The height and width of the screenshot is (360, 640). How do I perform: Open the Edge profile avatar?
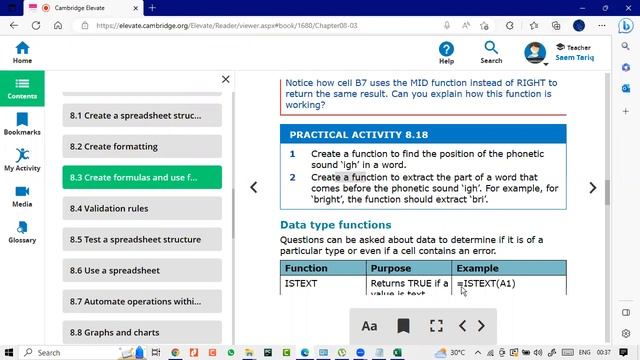[x=579, y=26]
